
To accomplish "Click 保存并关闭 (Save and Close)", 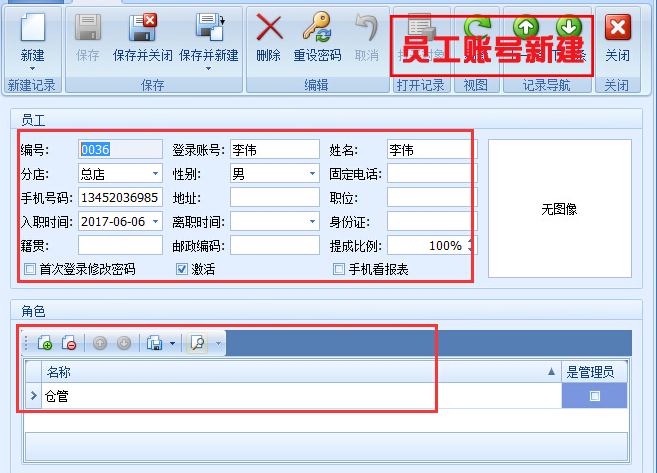I will point(141,28).
